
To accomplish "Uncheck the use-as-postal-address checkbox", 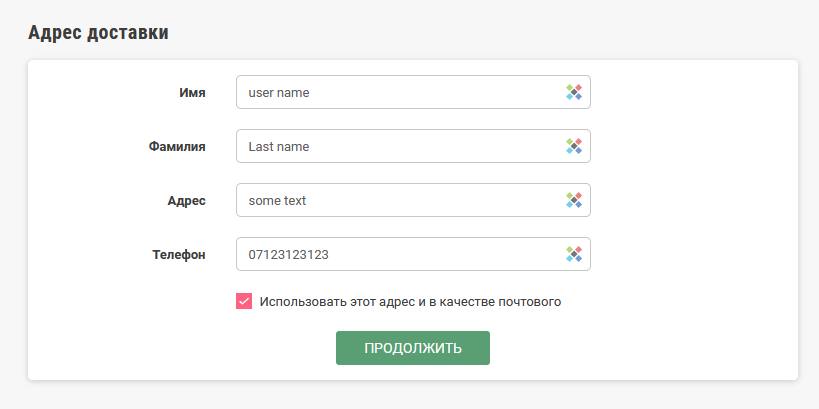I will [244, 301].
